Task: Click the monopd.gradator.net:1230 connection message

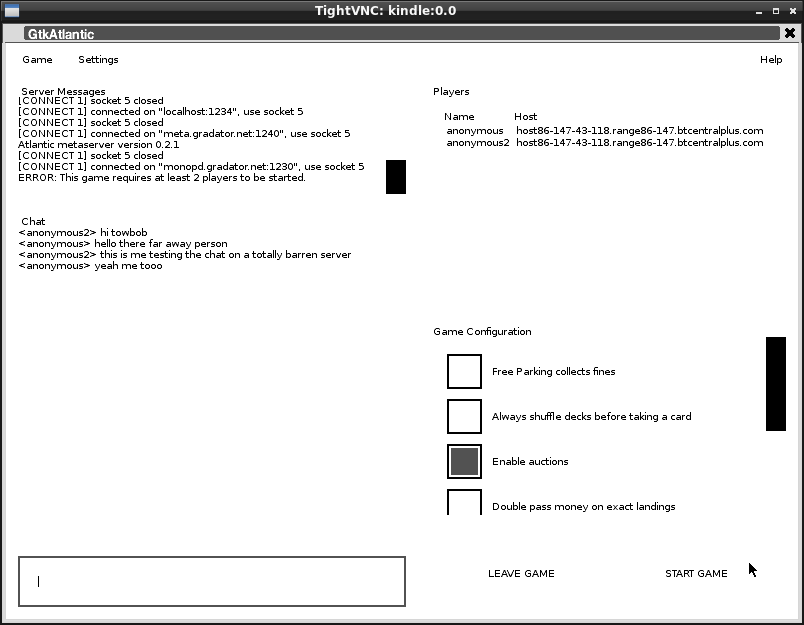Action: click(191, 167)
